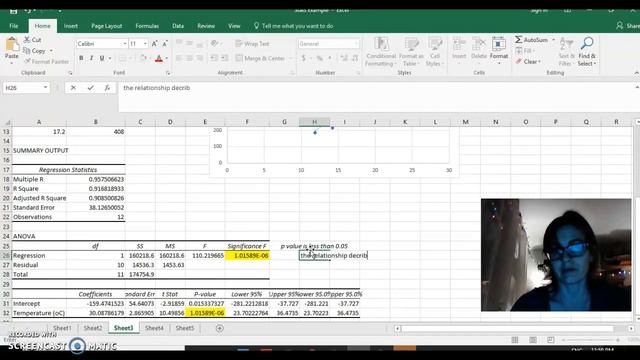Open the Sheet2 tab
This screenshot has width=640, height=360.
click(93, 328)
